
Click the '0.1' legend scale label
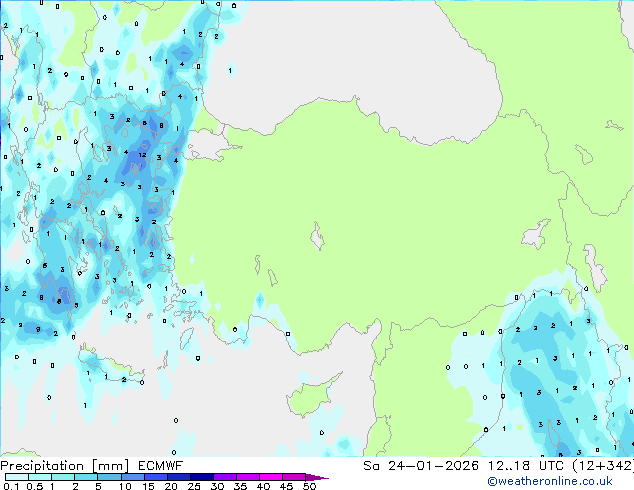click(11, 486)
